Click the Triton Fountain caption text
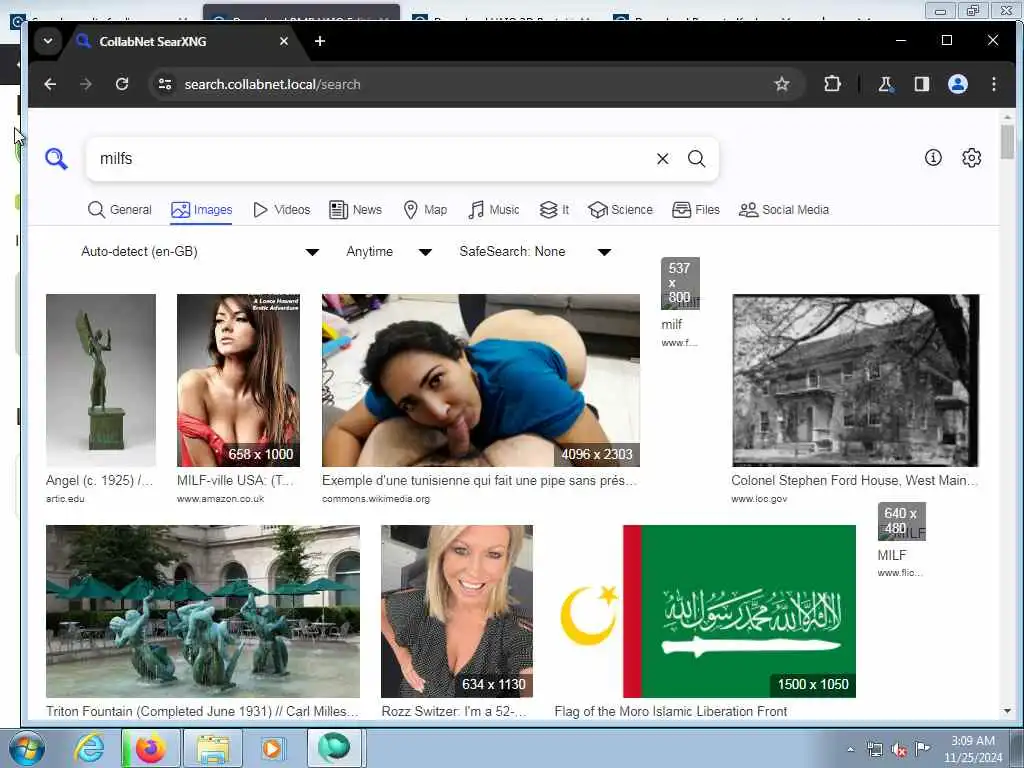 (202, 711)
